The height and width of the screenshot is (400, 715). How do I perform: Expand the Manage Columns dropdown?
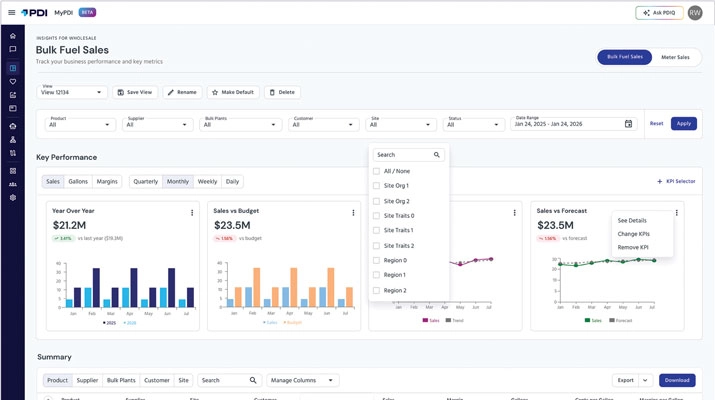302,380
